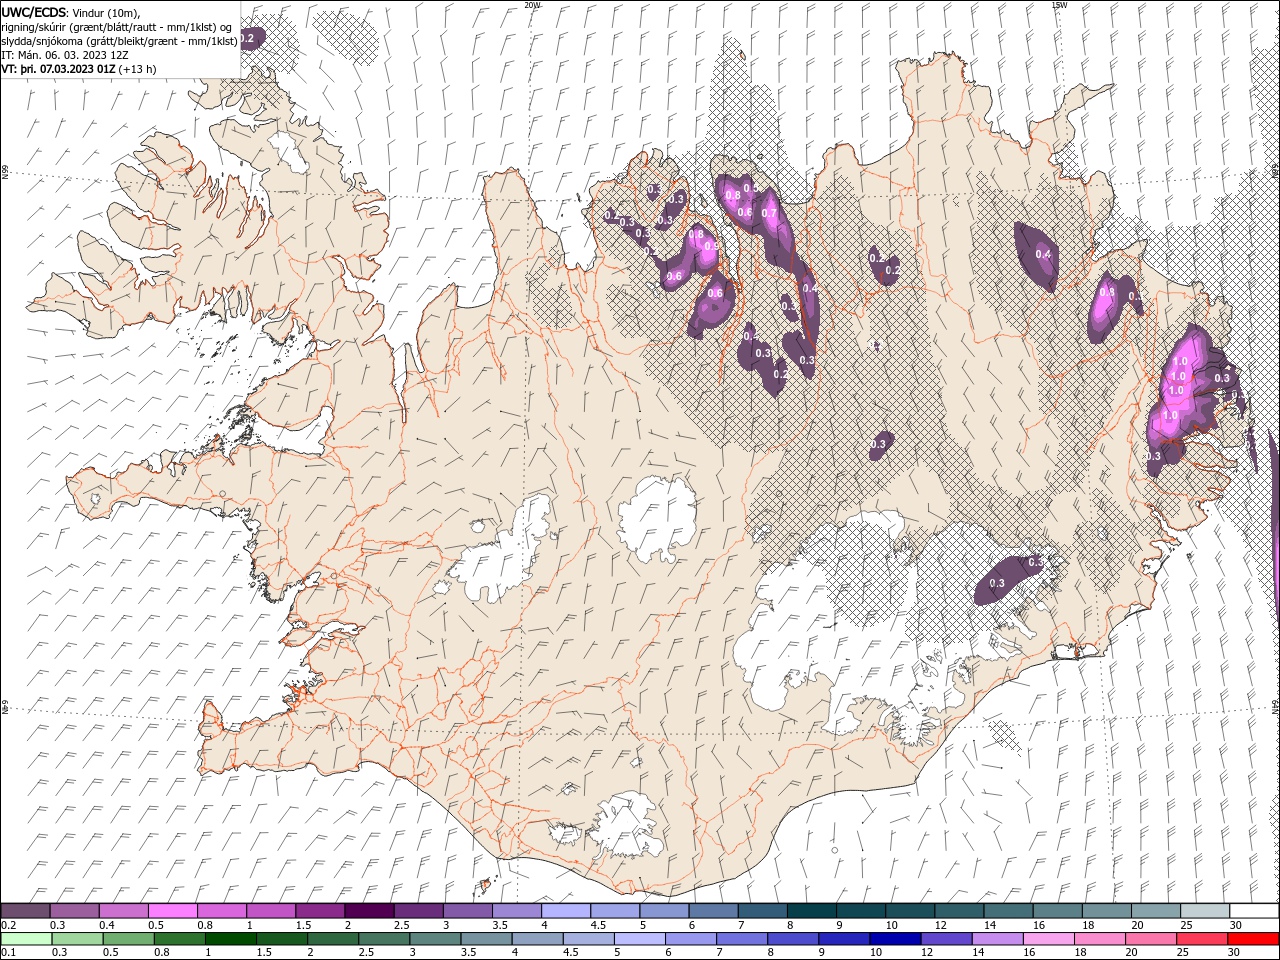
Task: Select lower legend swatch between 0.5 and 0.8
Action: (x=128, y=939)
